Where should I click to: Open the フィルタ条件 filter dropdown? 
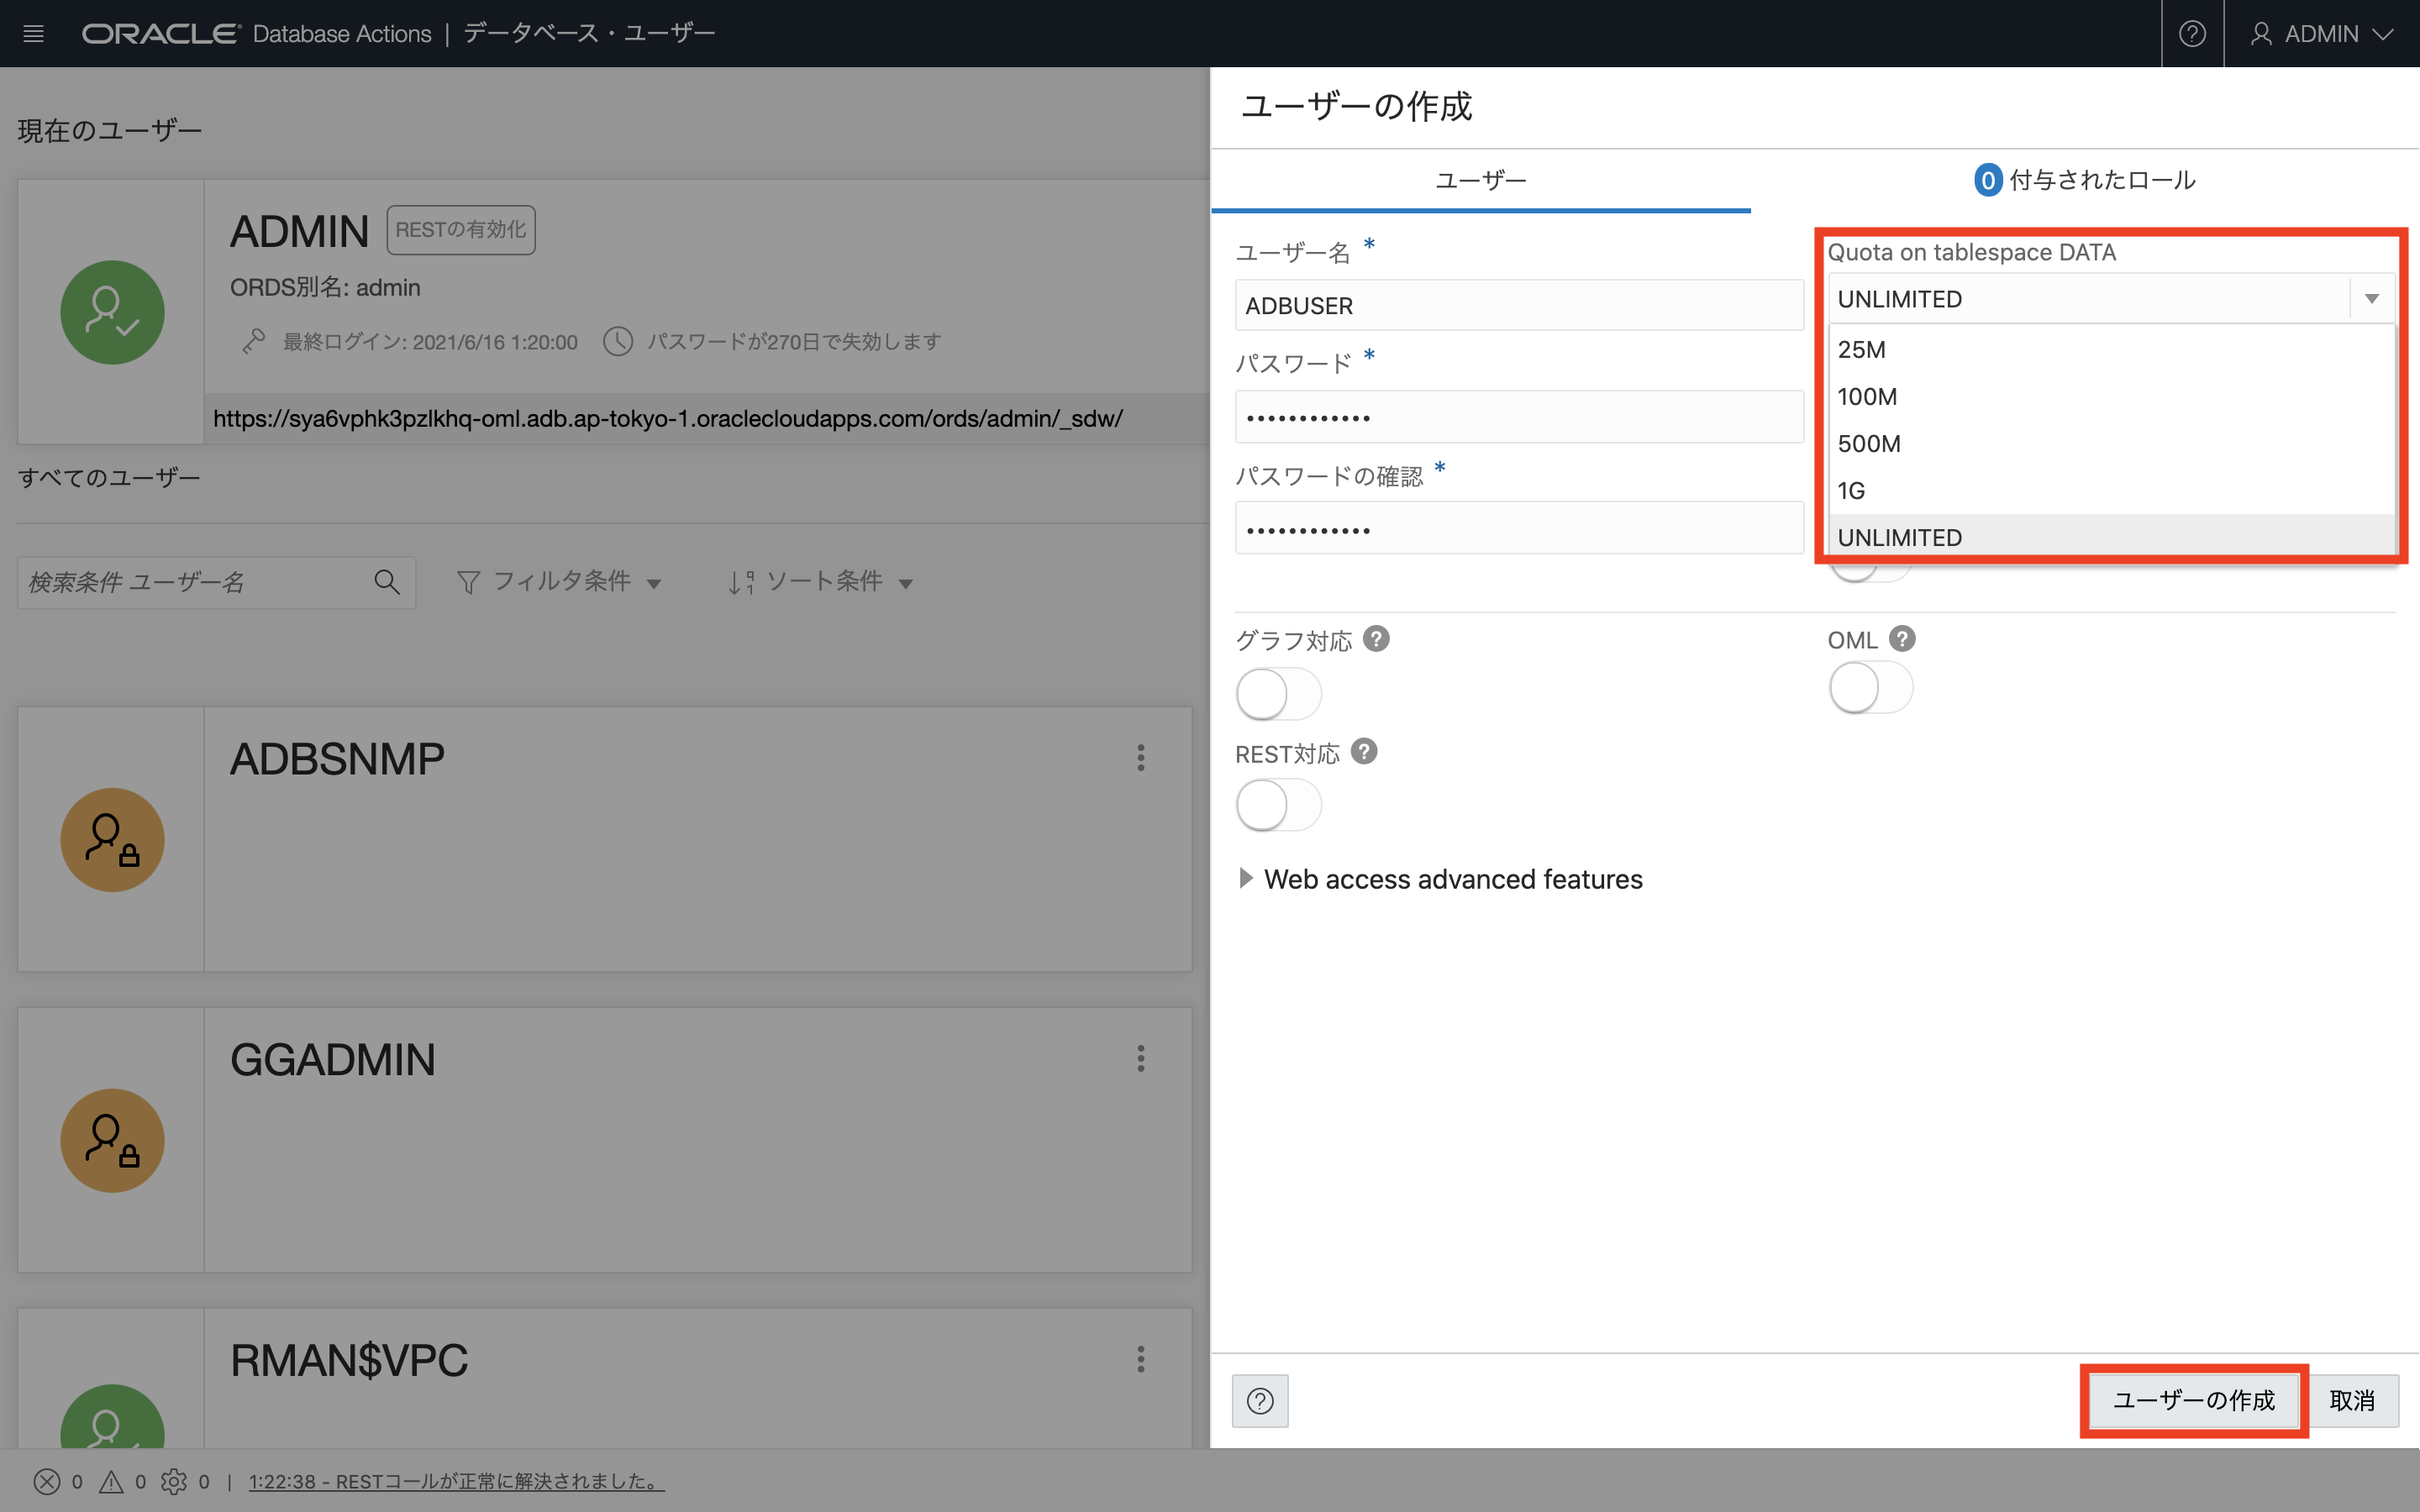click(558, 582)
